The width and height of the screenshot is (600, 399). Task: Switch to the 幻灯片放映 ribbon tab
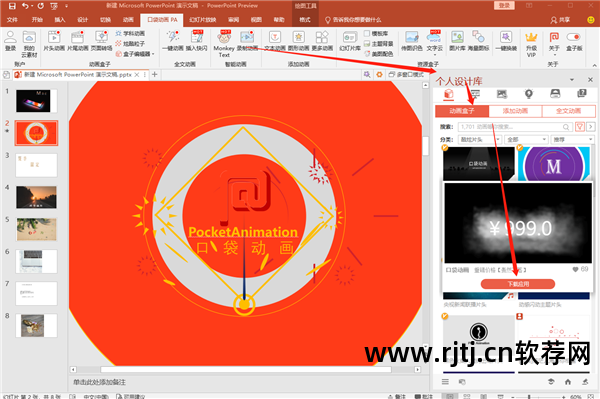point(202,20)
